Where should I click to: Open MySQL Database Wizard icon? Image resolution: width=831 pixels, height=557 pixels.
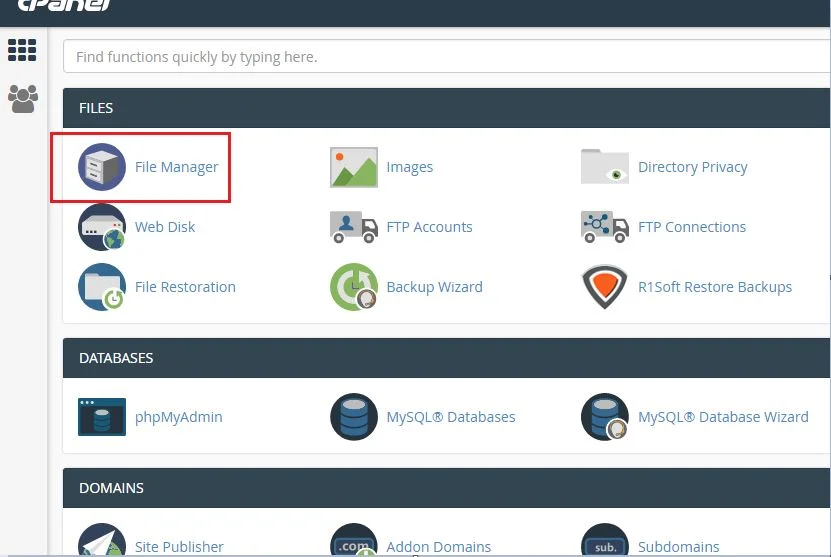pyautogui.click(x=605, y=417)
